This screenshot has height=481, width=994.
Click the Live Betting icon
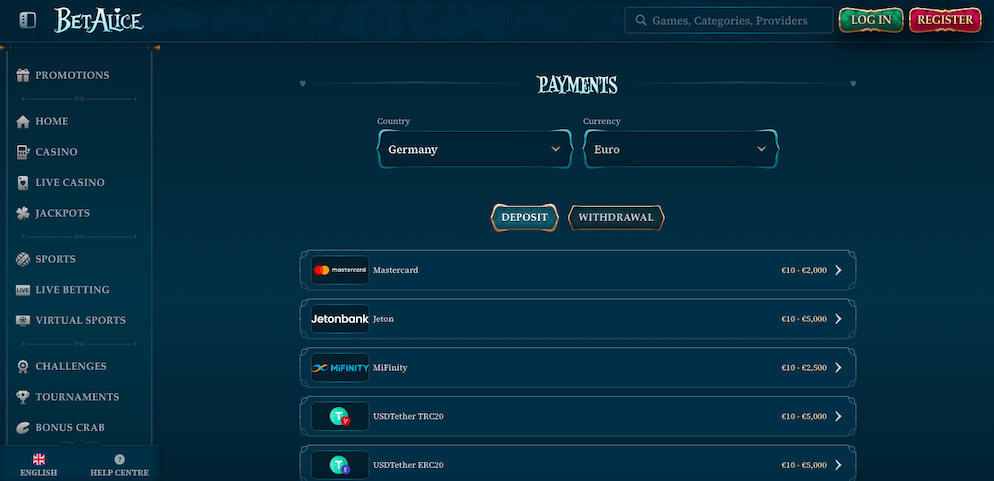point(23,290)
